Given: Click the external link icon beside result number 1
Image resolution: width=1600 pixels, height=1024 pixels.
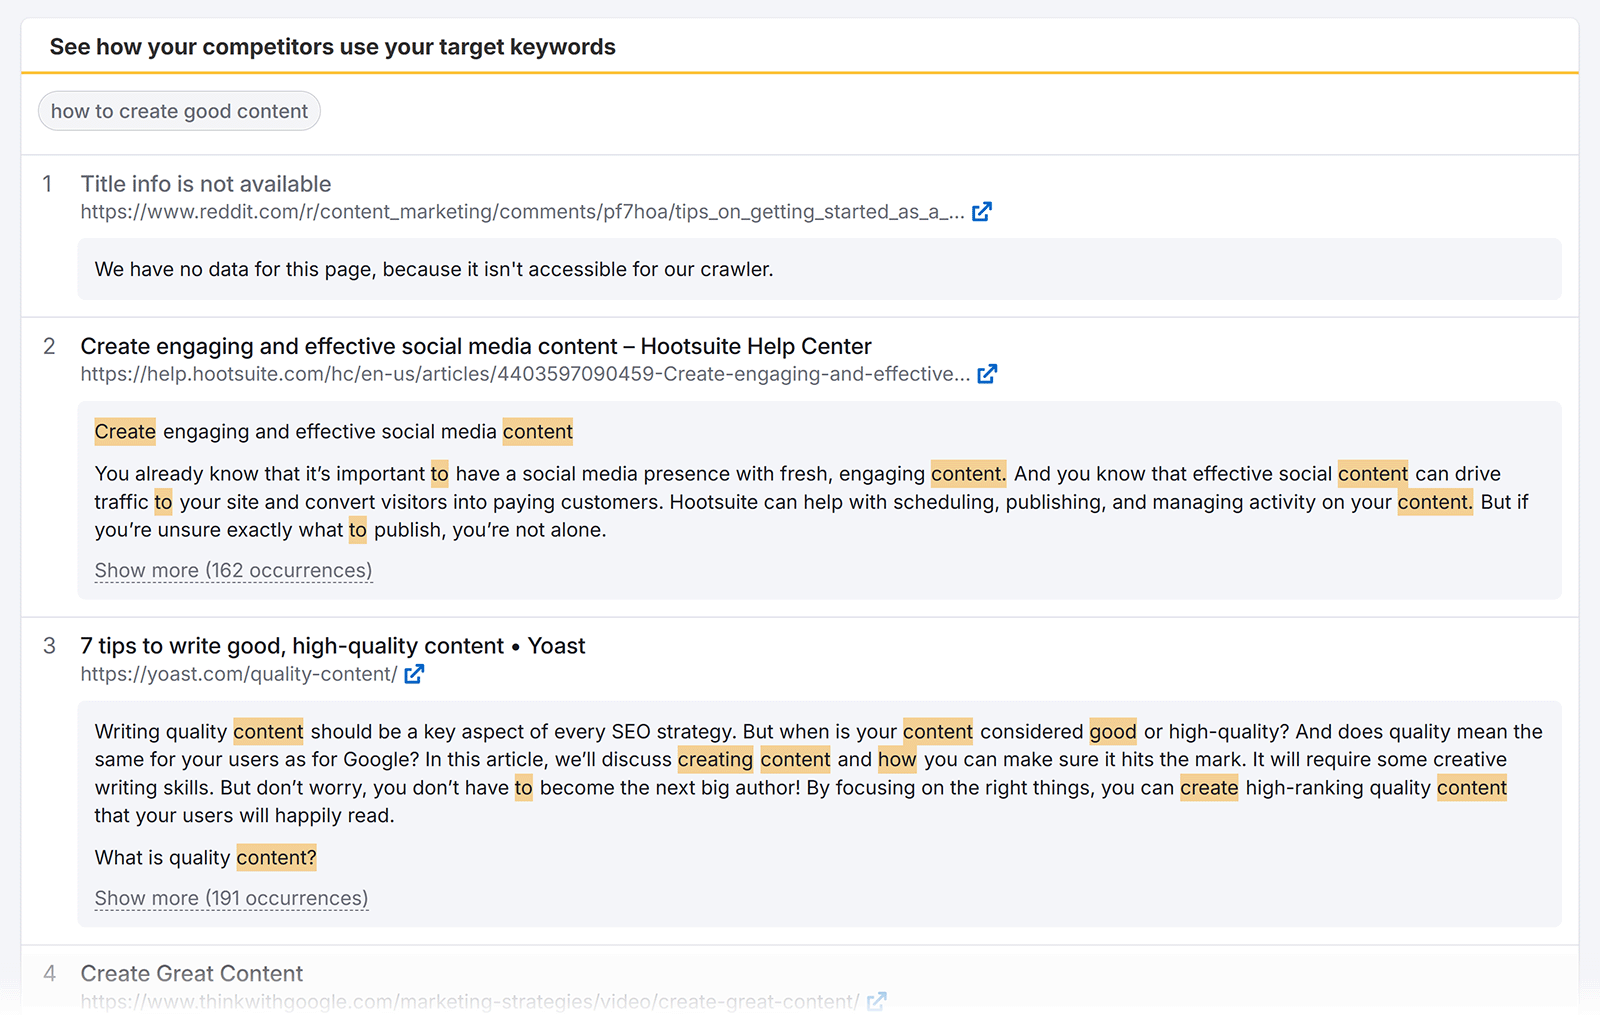Looking at the screenshot, I should pyautogui.click(x=983, y=211).
